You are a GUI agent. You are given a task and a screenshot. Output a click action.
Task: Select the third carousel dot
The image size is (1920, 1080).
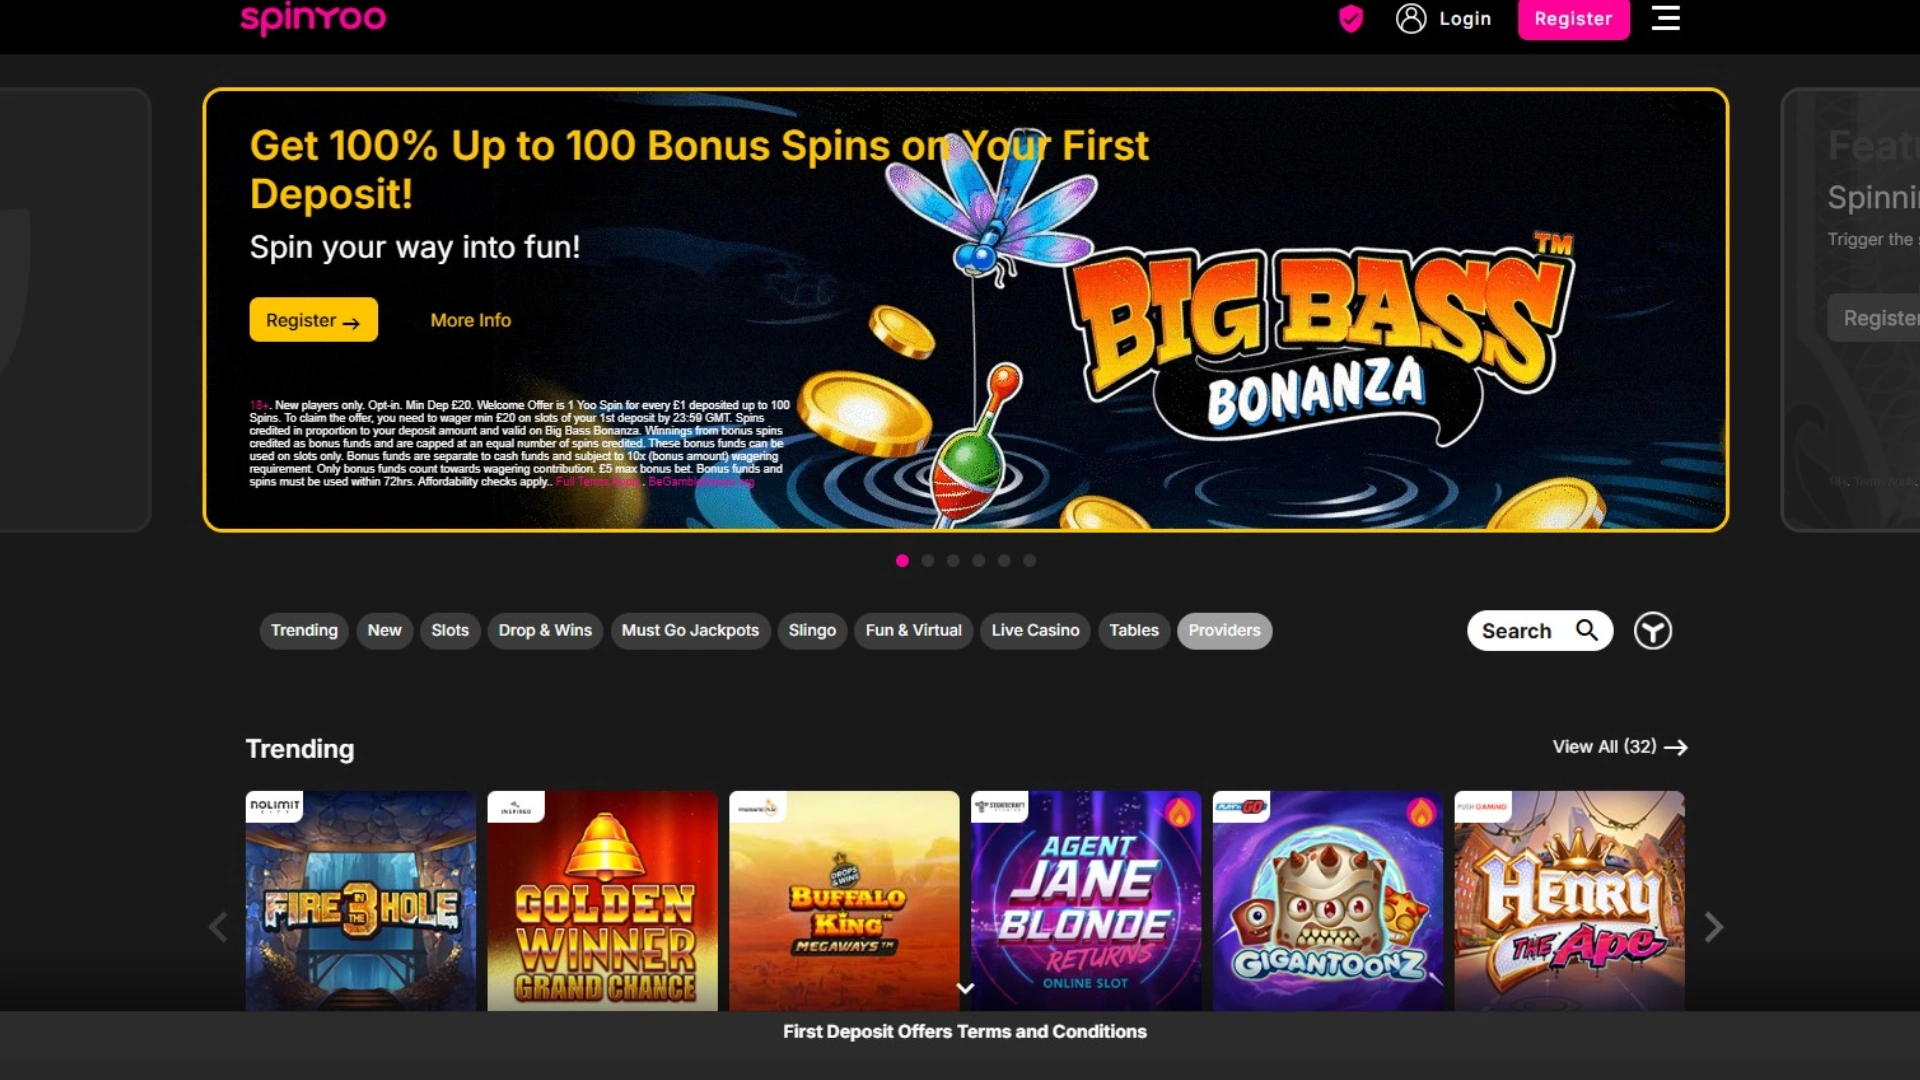953,561
